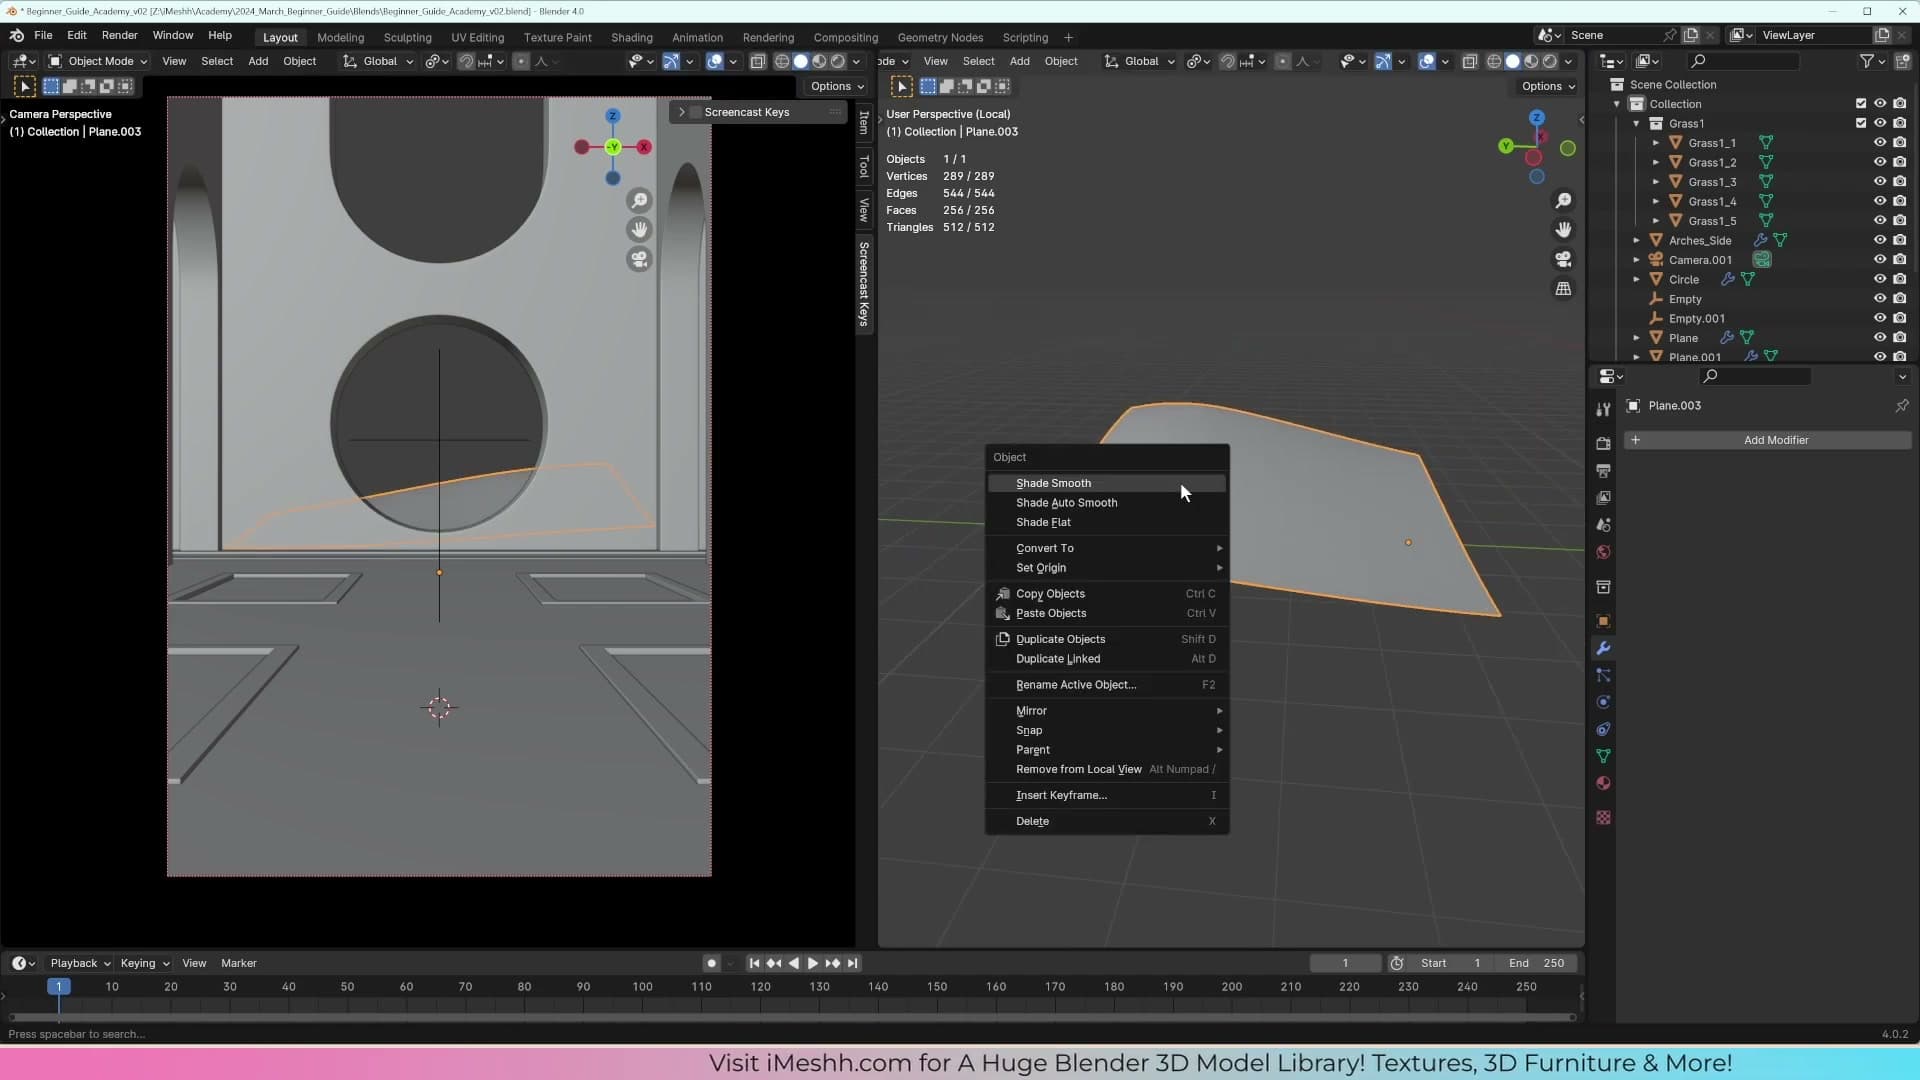
Task: Open the outliner filter dropdown
Action: [x=1871, y=61]
